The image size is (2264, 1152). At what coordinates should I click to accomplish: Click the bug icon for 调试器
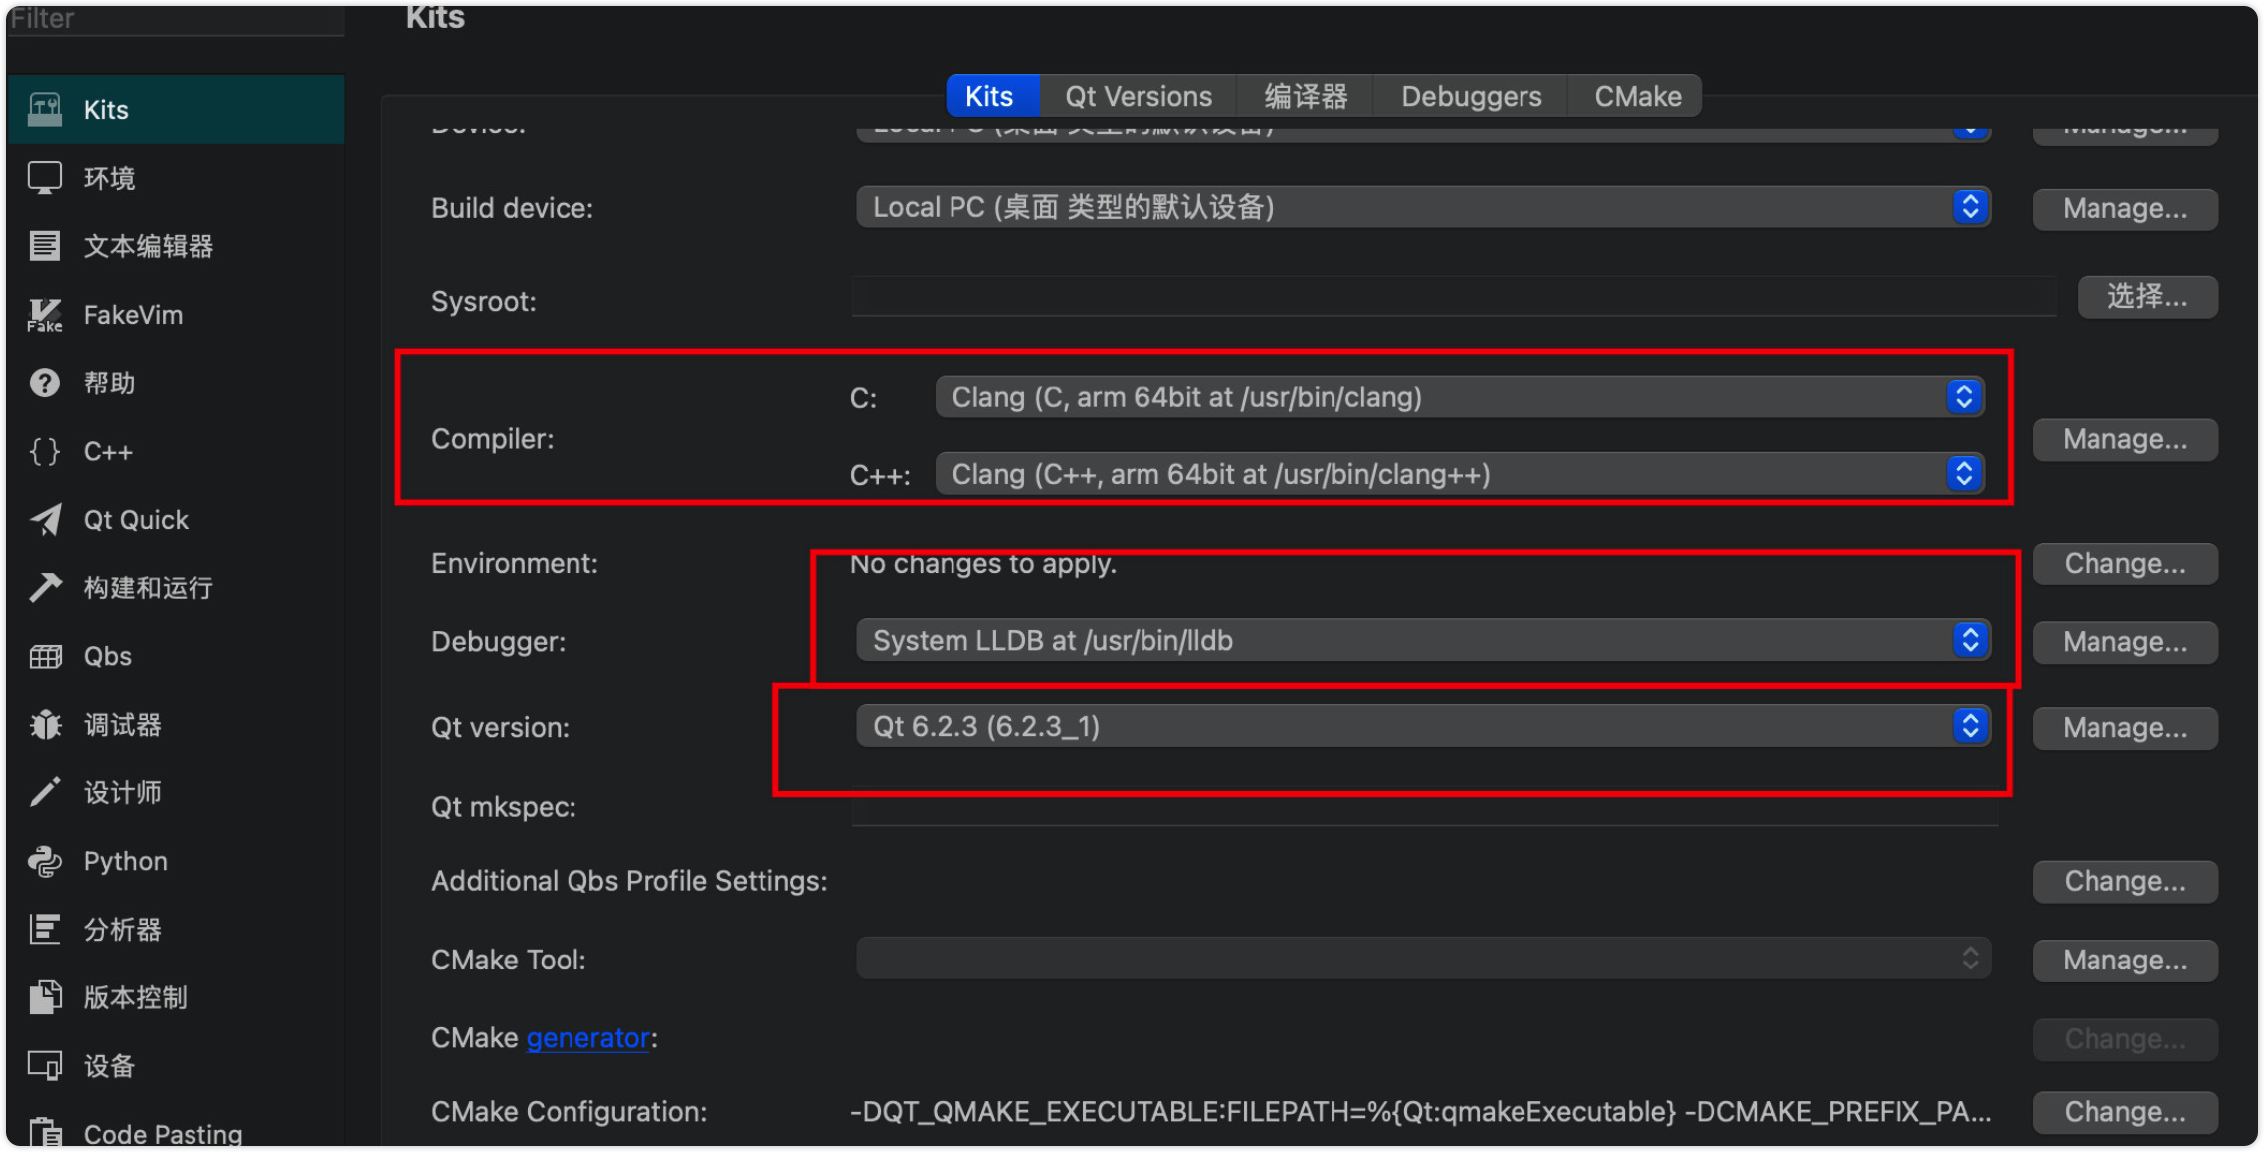point(45,725)
